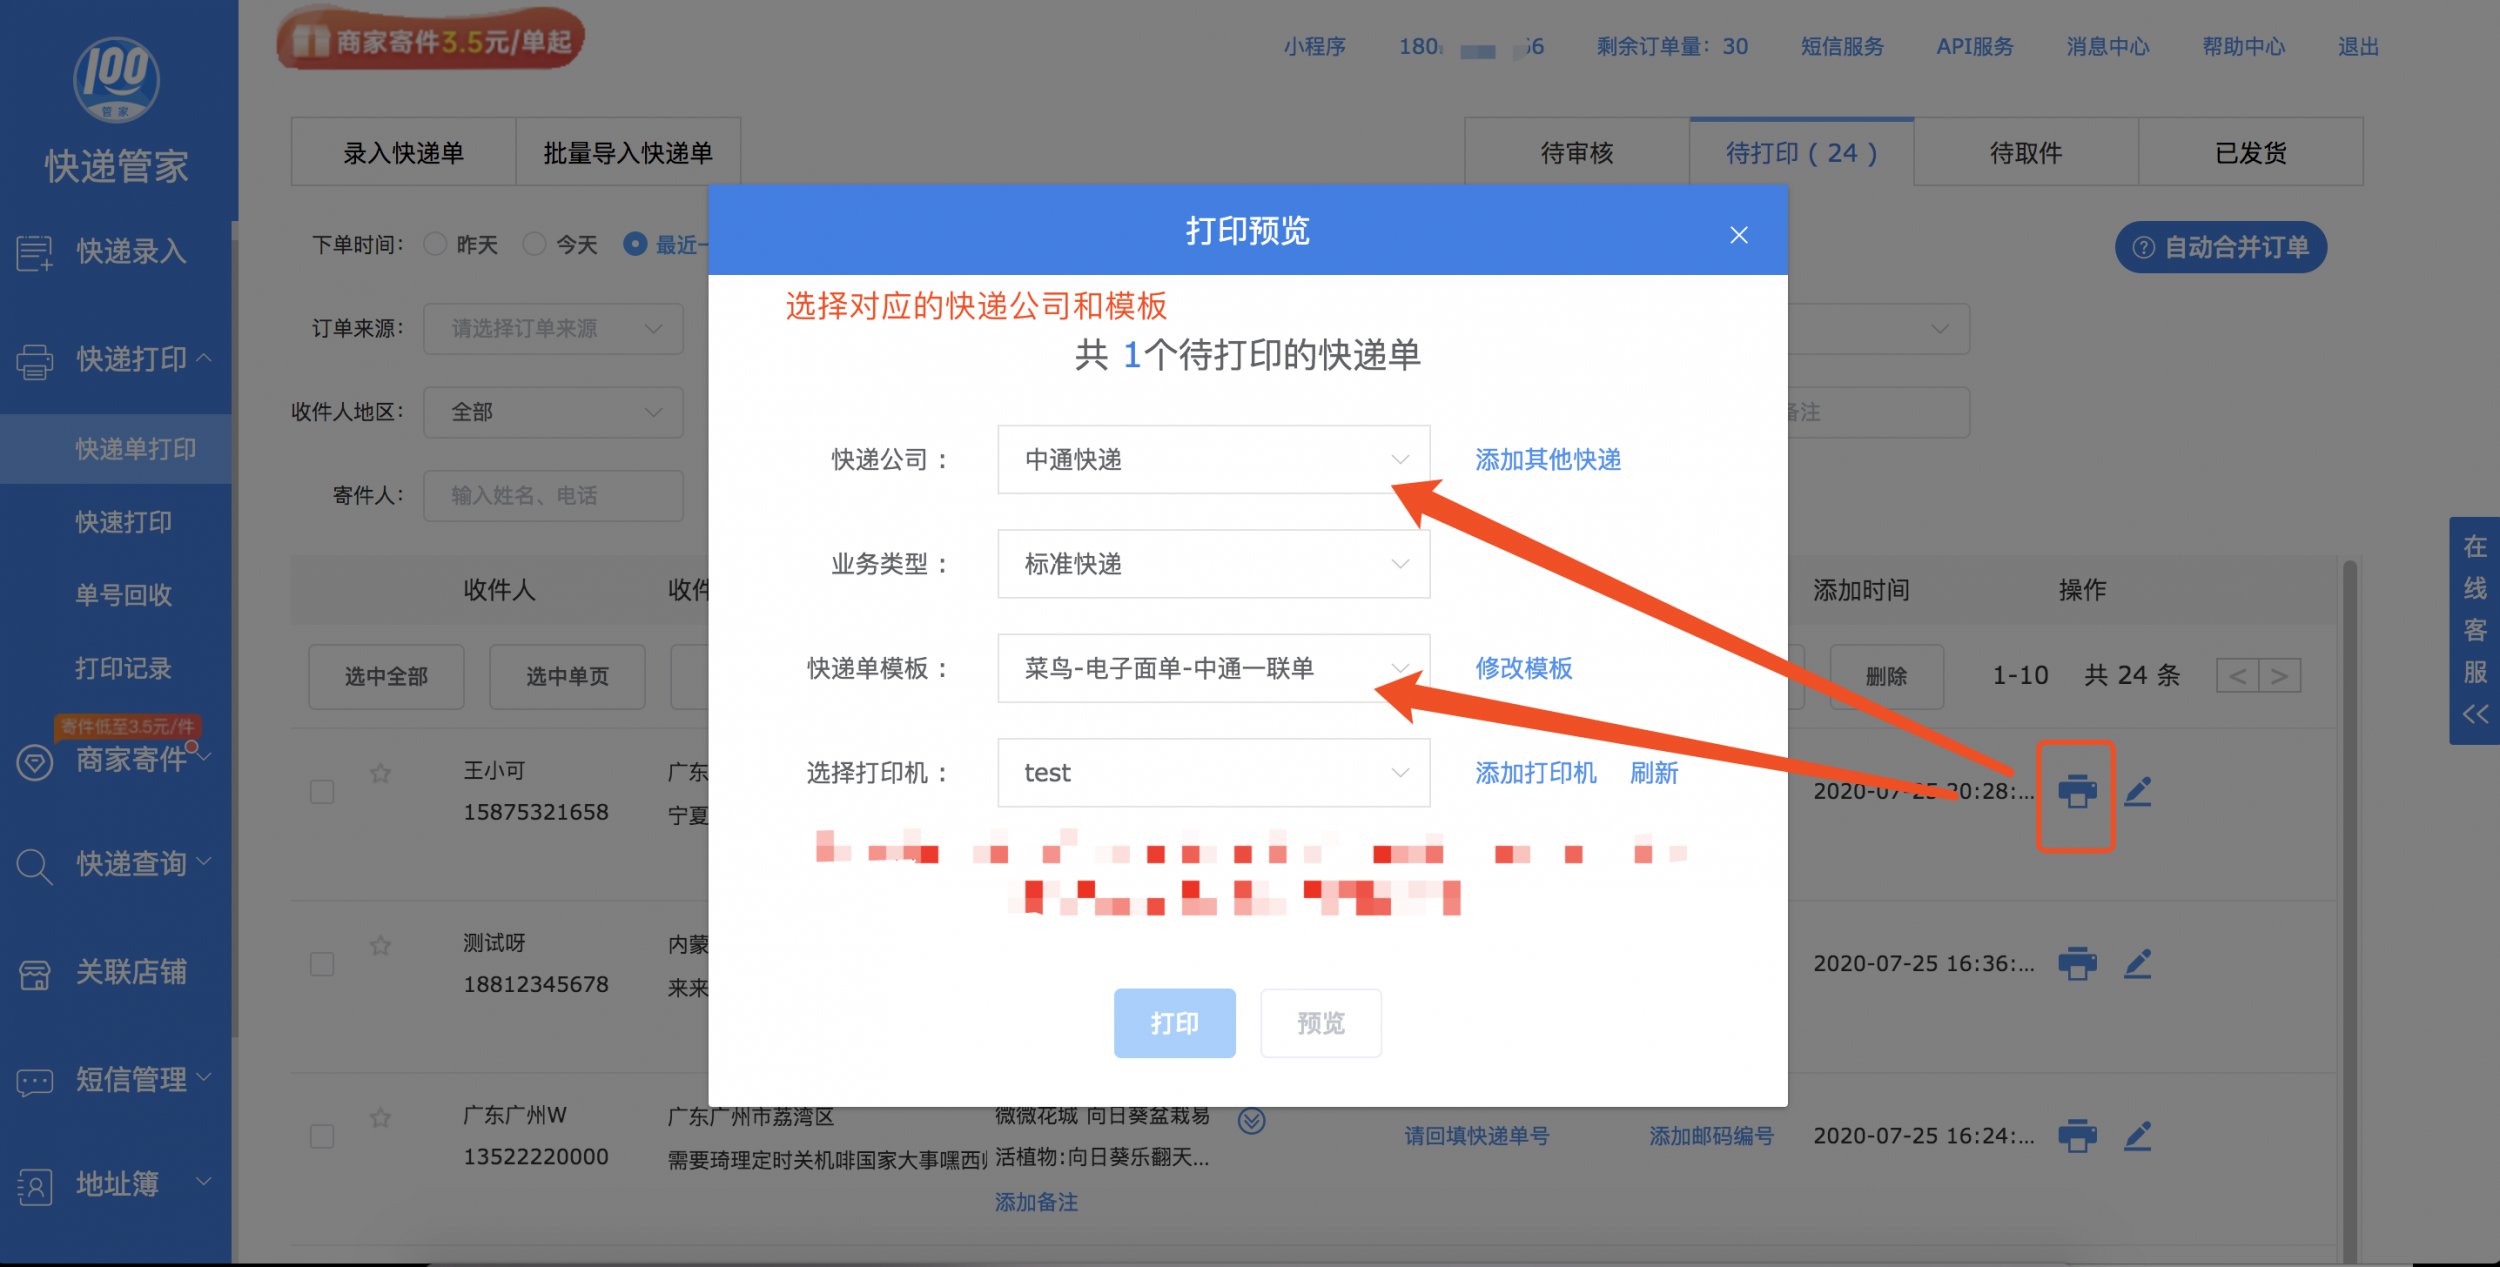Screen dimensions: 2500x1267
Task: Click the vertical scrollbar of the order list
Action: [2349, 910]
